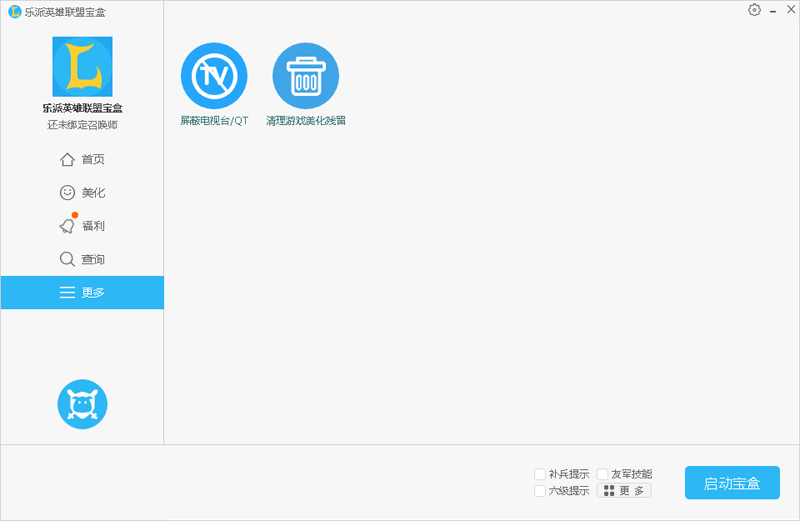The image size is (800, 521).
Task: Open settings via the gear icon
Action: (x=754, y=10)
